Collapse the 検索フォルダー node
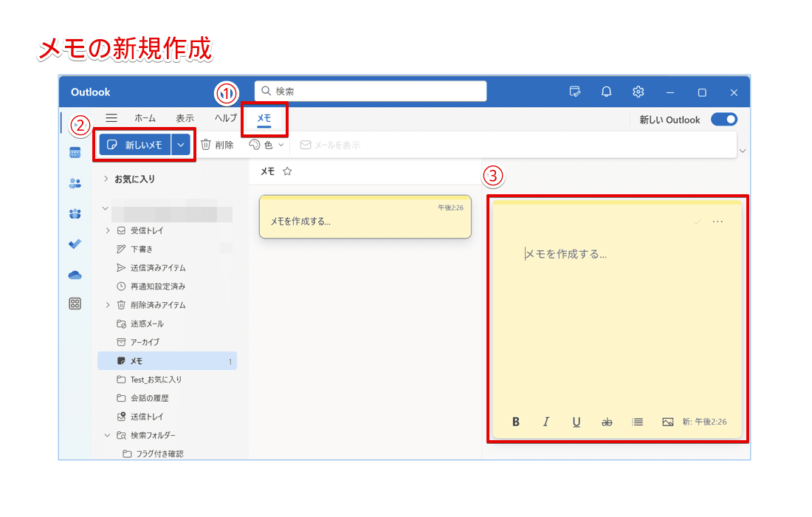Viewport: 812px width, 517px height. 108,435
